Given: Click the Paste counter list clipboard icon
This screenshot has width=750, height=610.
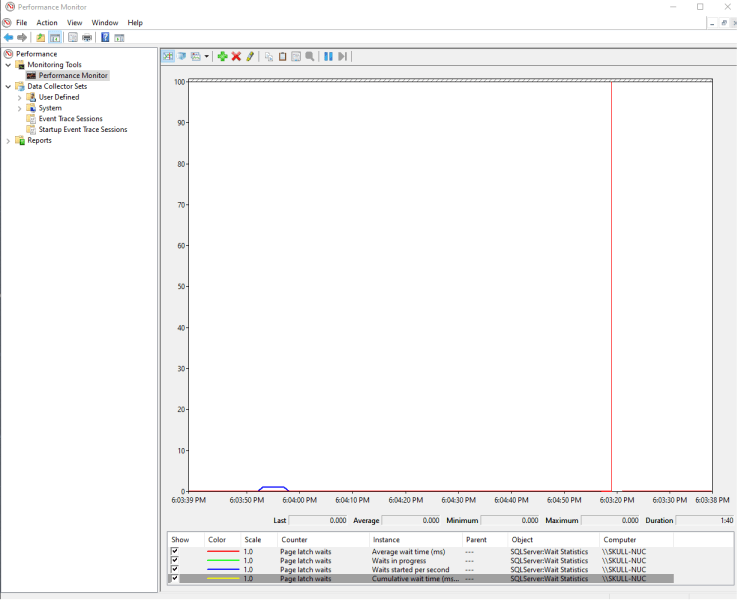Looking at the screenshot, I should (x=282, y=57).
